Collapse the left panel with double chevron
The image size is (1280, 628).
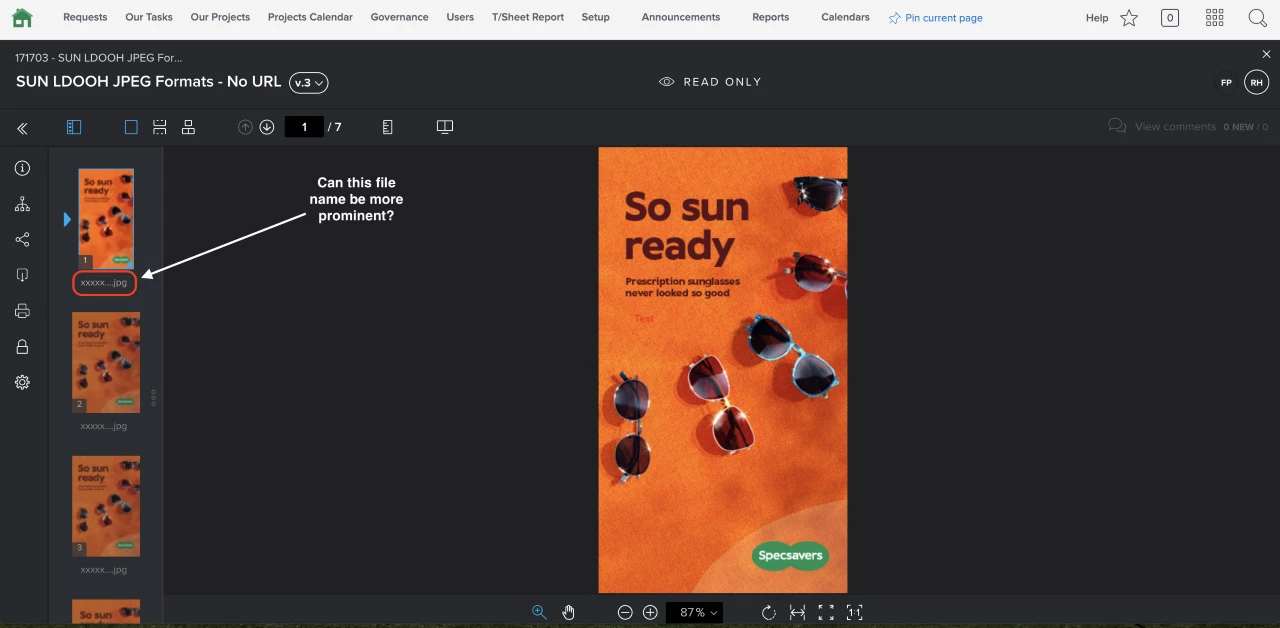[22, 128]
